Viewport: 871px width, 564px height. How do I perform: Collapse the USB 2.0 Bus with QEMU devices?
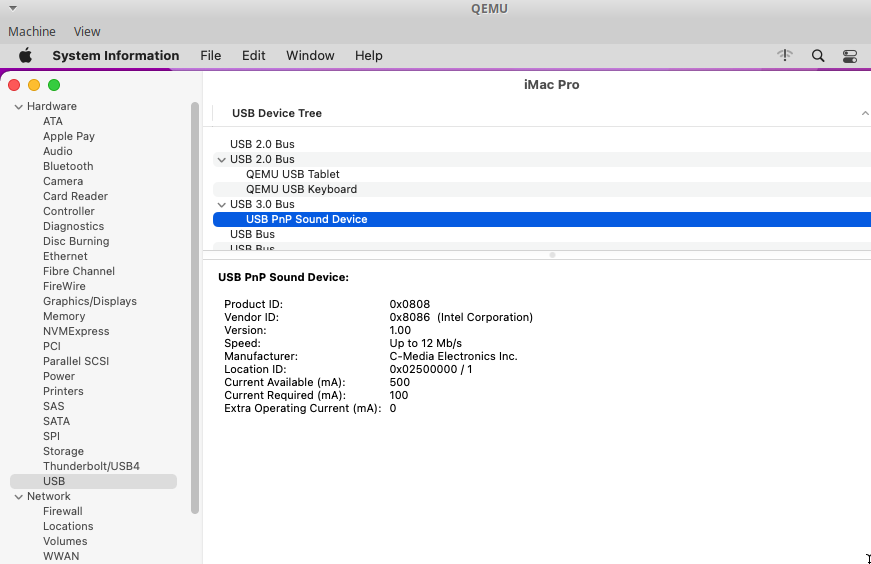(221, 160)
